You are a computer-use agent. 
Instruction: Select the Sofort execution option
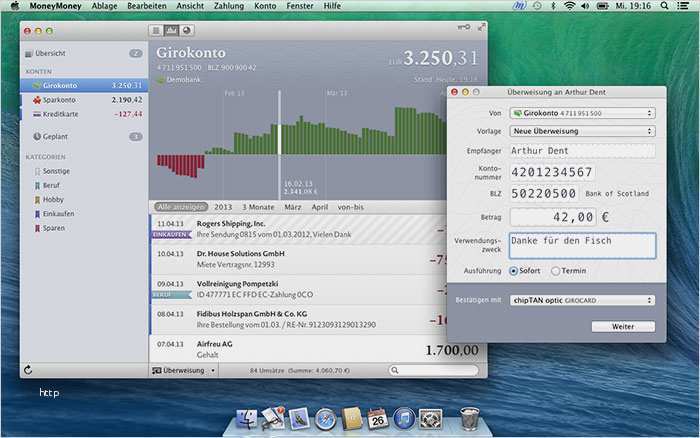coord(525,271)
